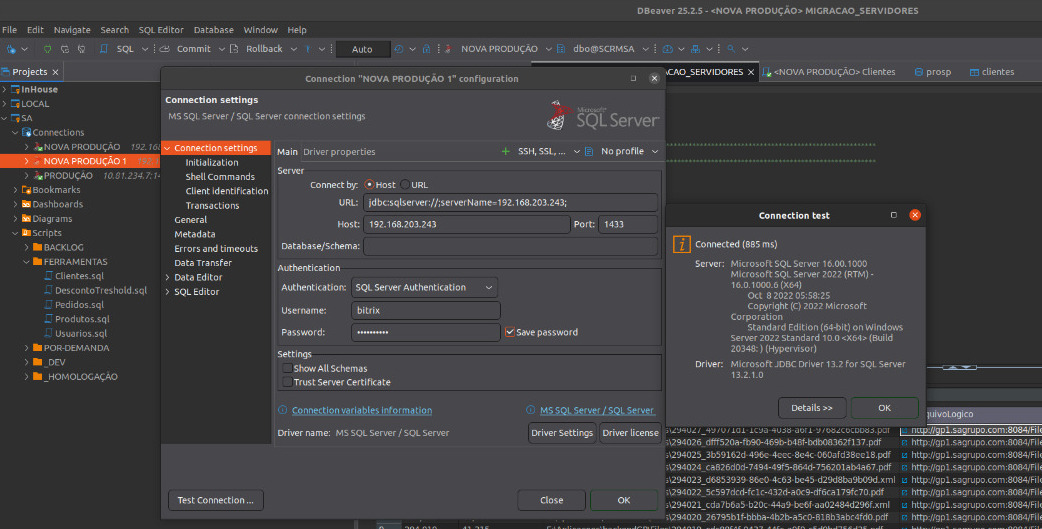The height and width of the screenshot is (529, 1042).
Task: Open the Clientes.sql script file
Action: pyautogui.click(x=79, y=276)
